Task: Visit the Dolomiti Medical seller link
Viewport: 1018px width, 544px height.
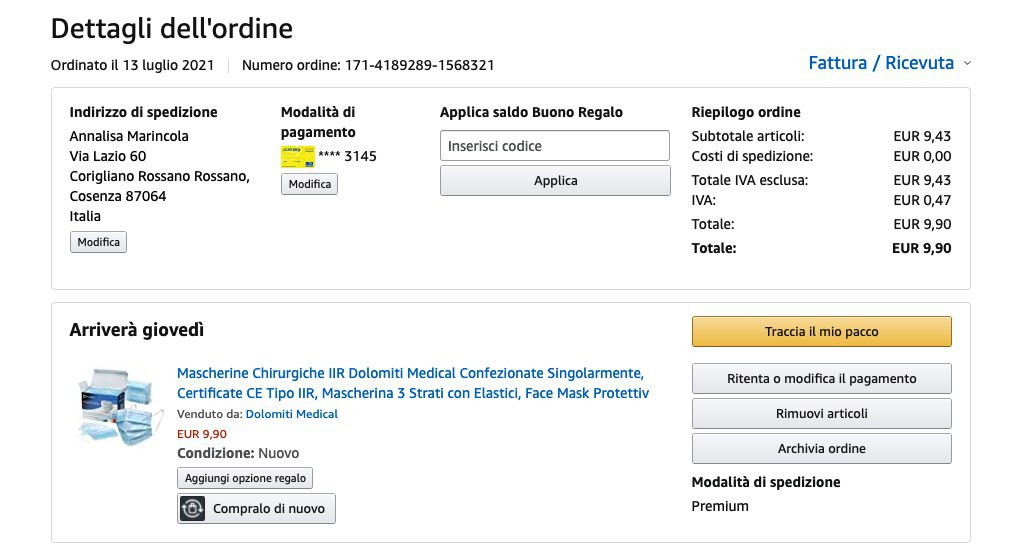Action: click(x=291, y=414)
